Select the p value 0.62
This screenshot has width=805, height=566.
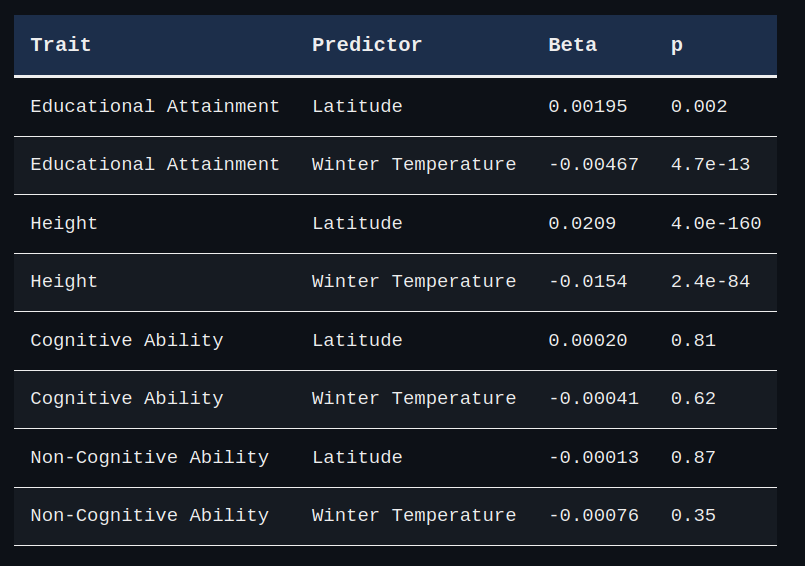coord(693,399)
